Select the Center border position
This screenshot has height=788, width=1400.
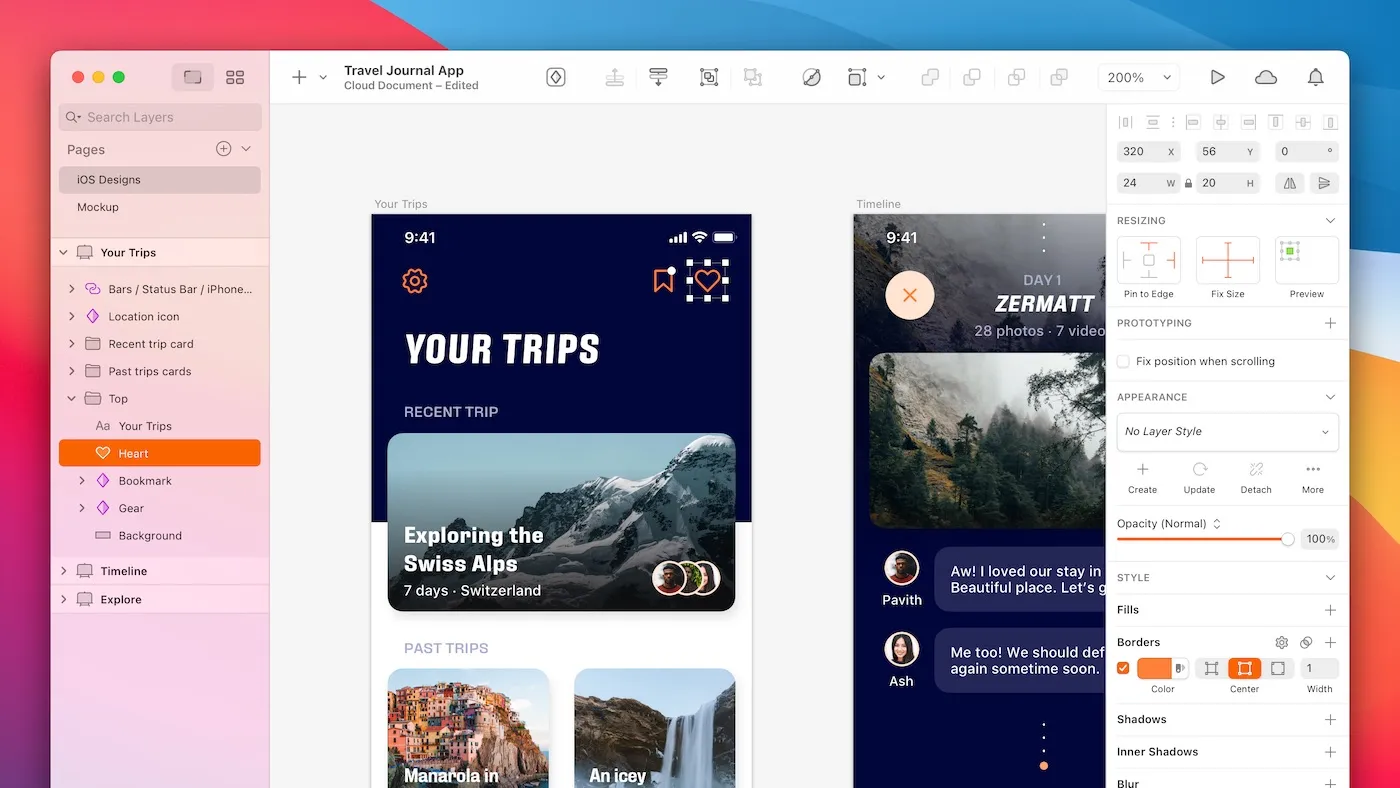click(x=1244, y=668)
